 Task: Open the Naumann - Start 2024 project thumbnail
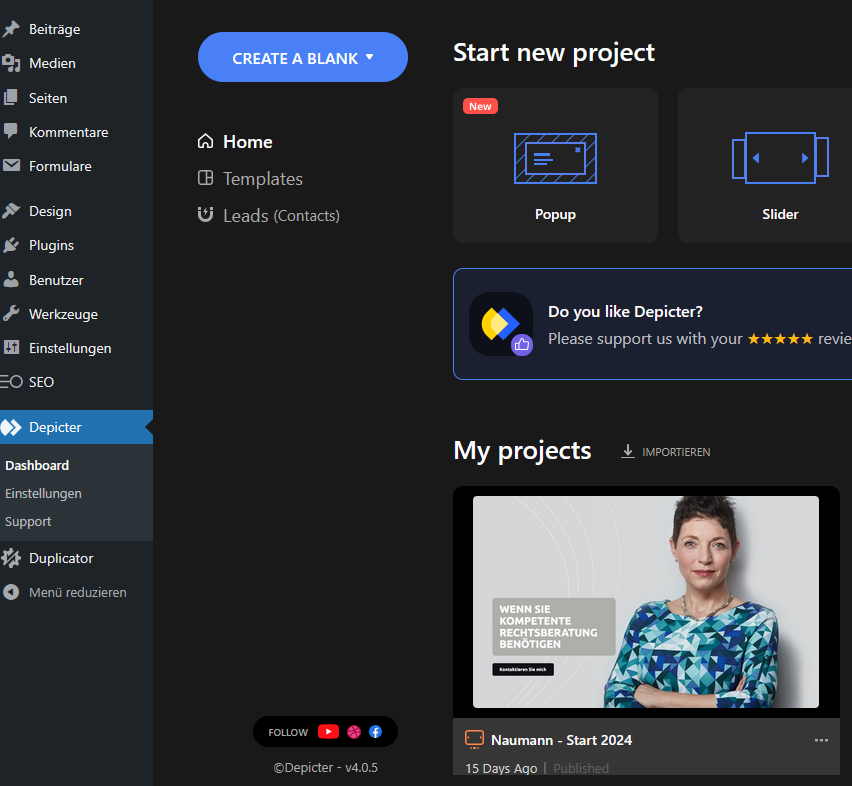645,602
